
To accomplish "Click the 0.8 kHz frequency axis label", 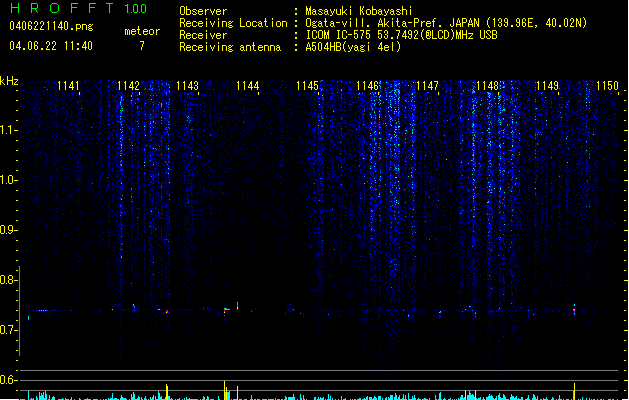I will (8, 280).
